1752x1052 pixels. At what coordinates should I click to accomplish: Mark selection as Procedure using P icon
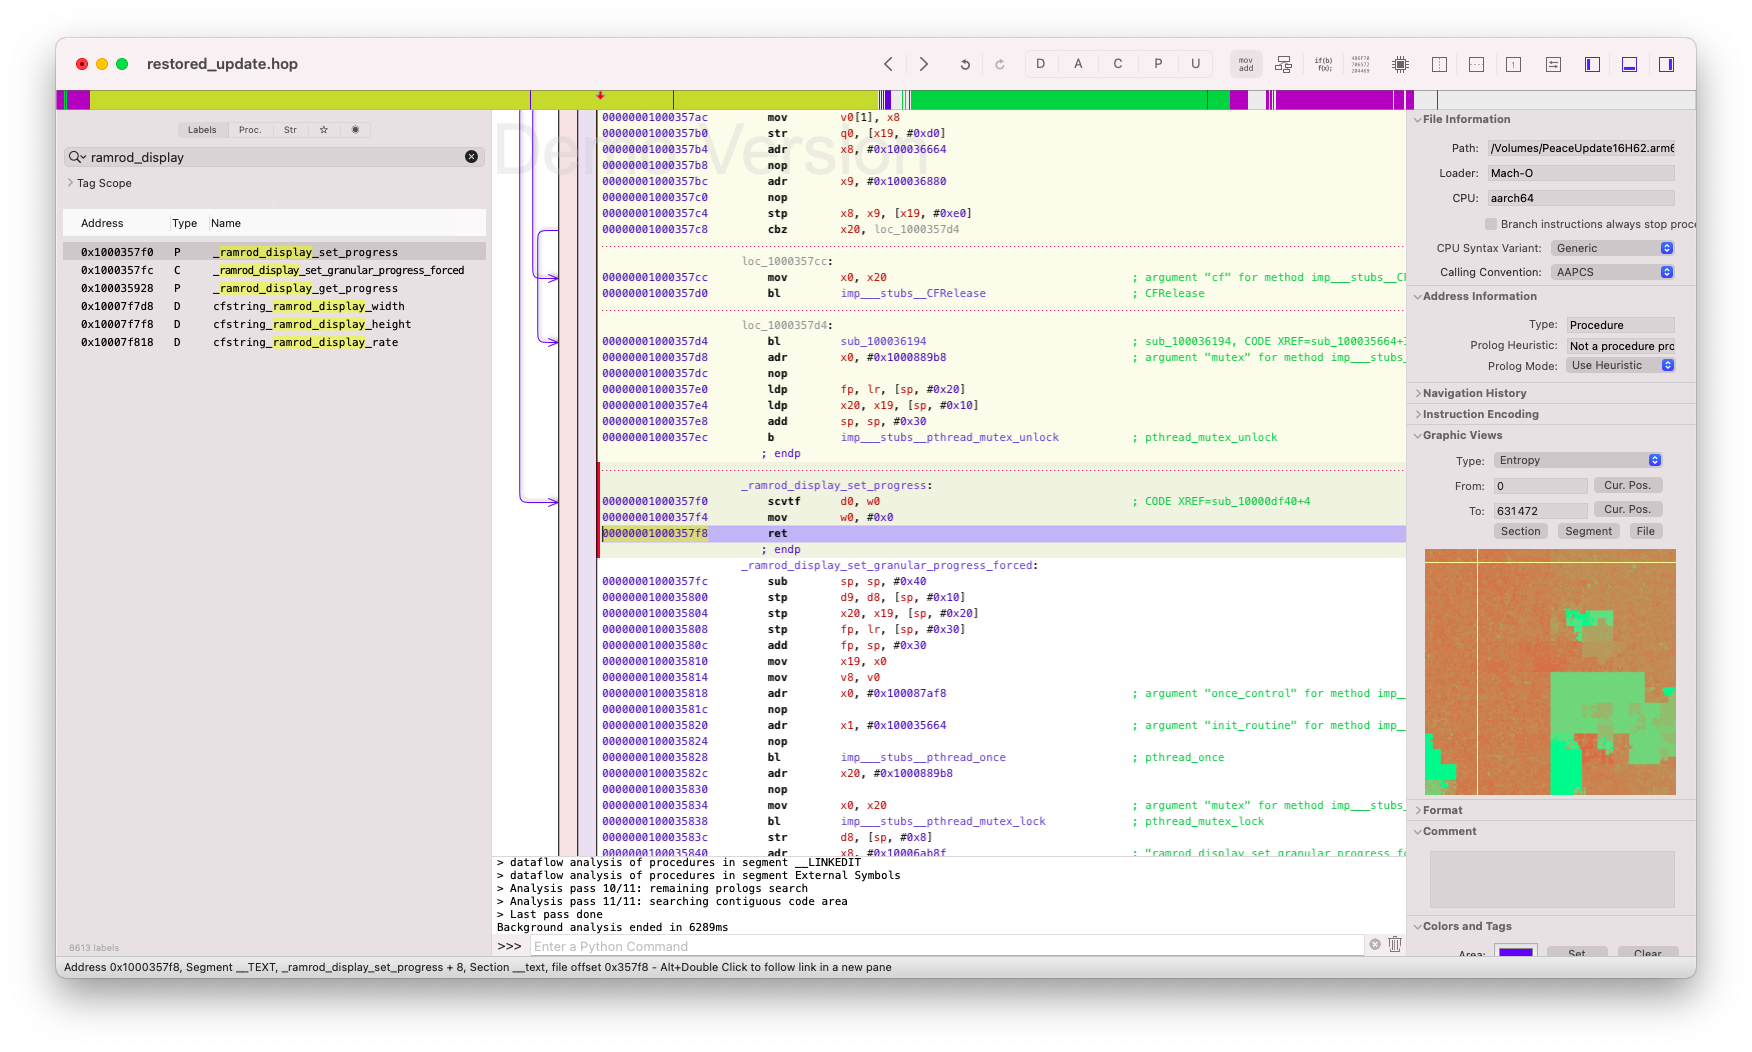coord(1157,63)
